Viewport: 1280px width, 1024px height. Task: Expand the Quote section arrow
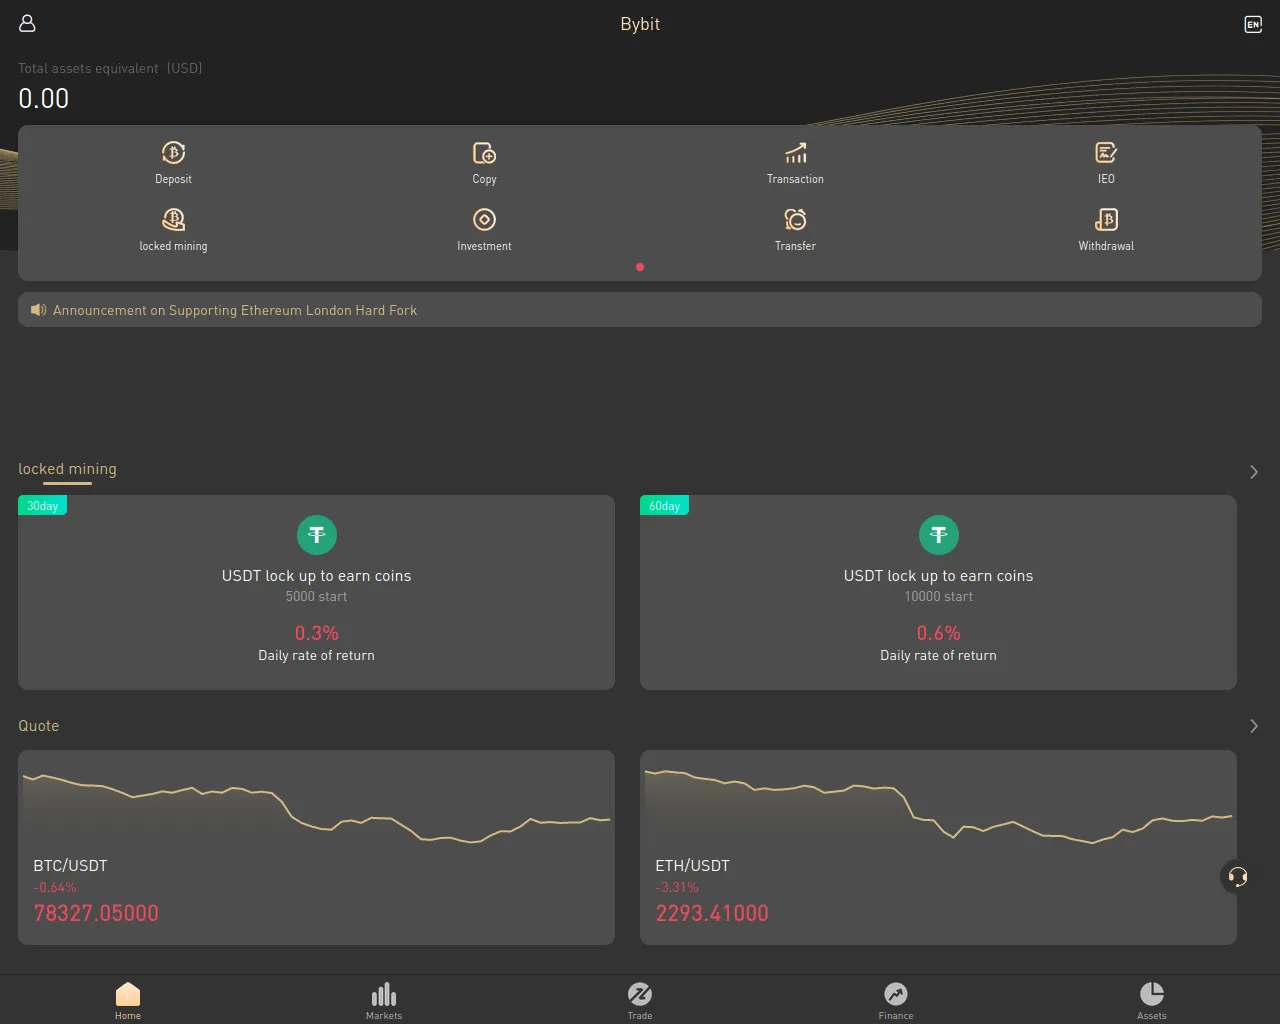pos(1253,726)
